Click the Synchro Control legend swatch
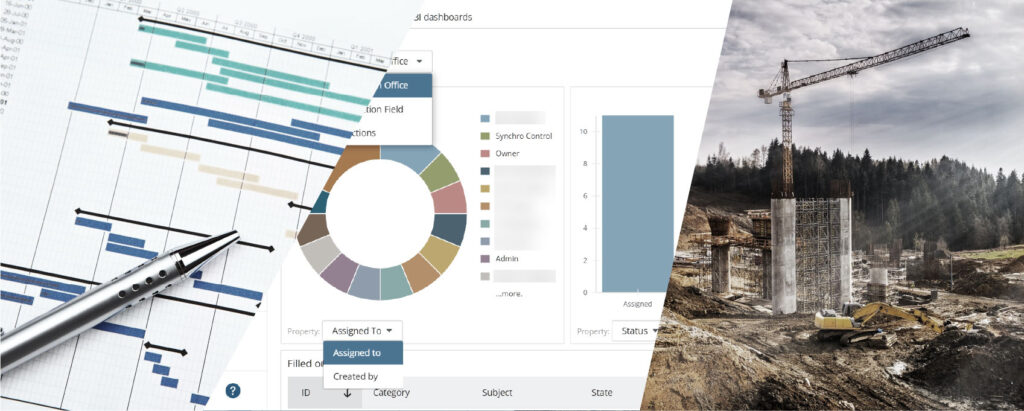The height and width of the screenshot is (411, 1024). [x=485, y=136]
